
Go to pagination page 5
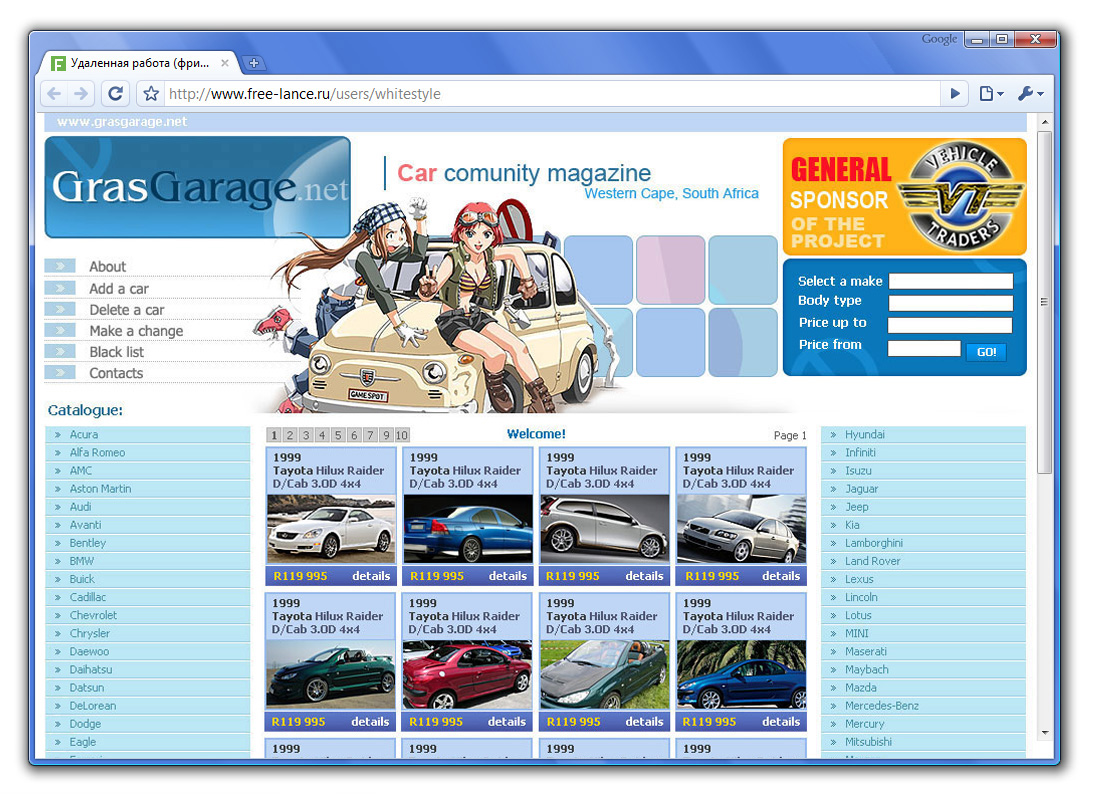[x=338, y=435]
